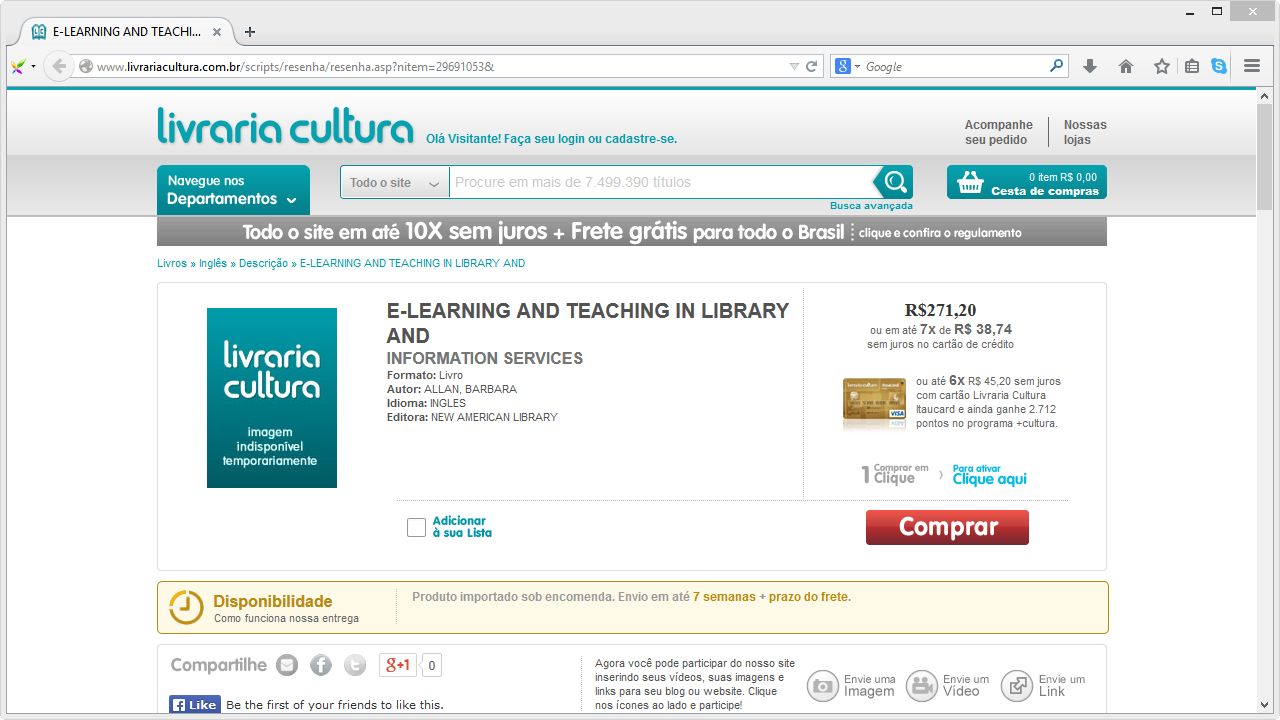This screenshot has height=720, width=1280.
Task: Click the Envie um Link icon
Action: [1017, 686]
